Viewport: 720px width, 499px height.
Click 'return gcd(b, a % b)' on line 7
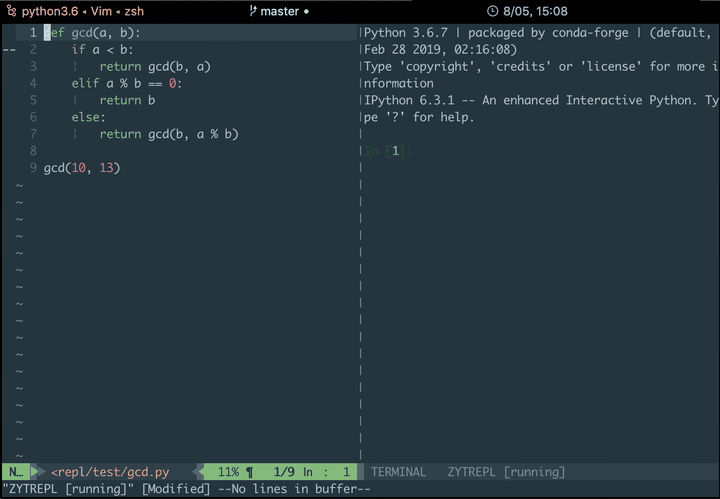[169, 134]
